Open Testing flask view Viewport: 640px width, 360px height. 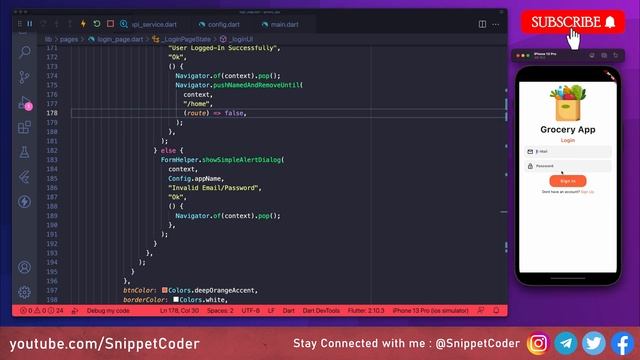[x=24, y=152]
